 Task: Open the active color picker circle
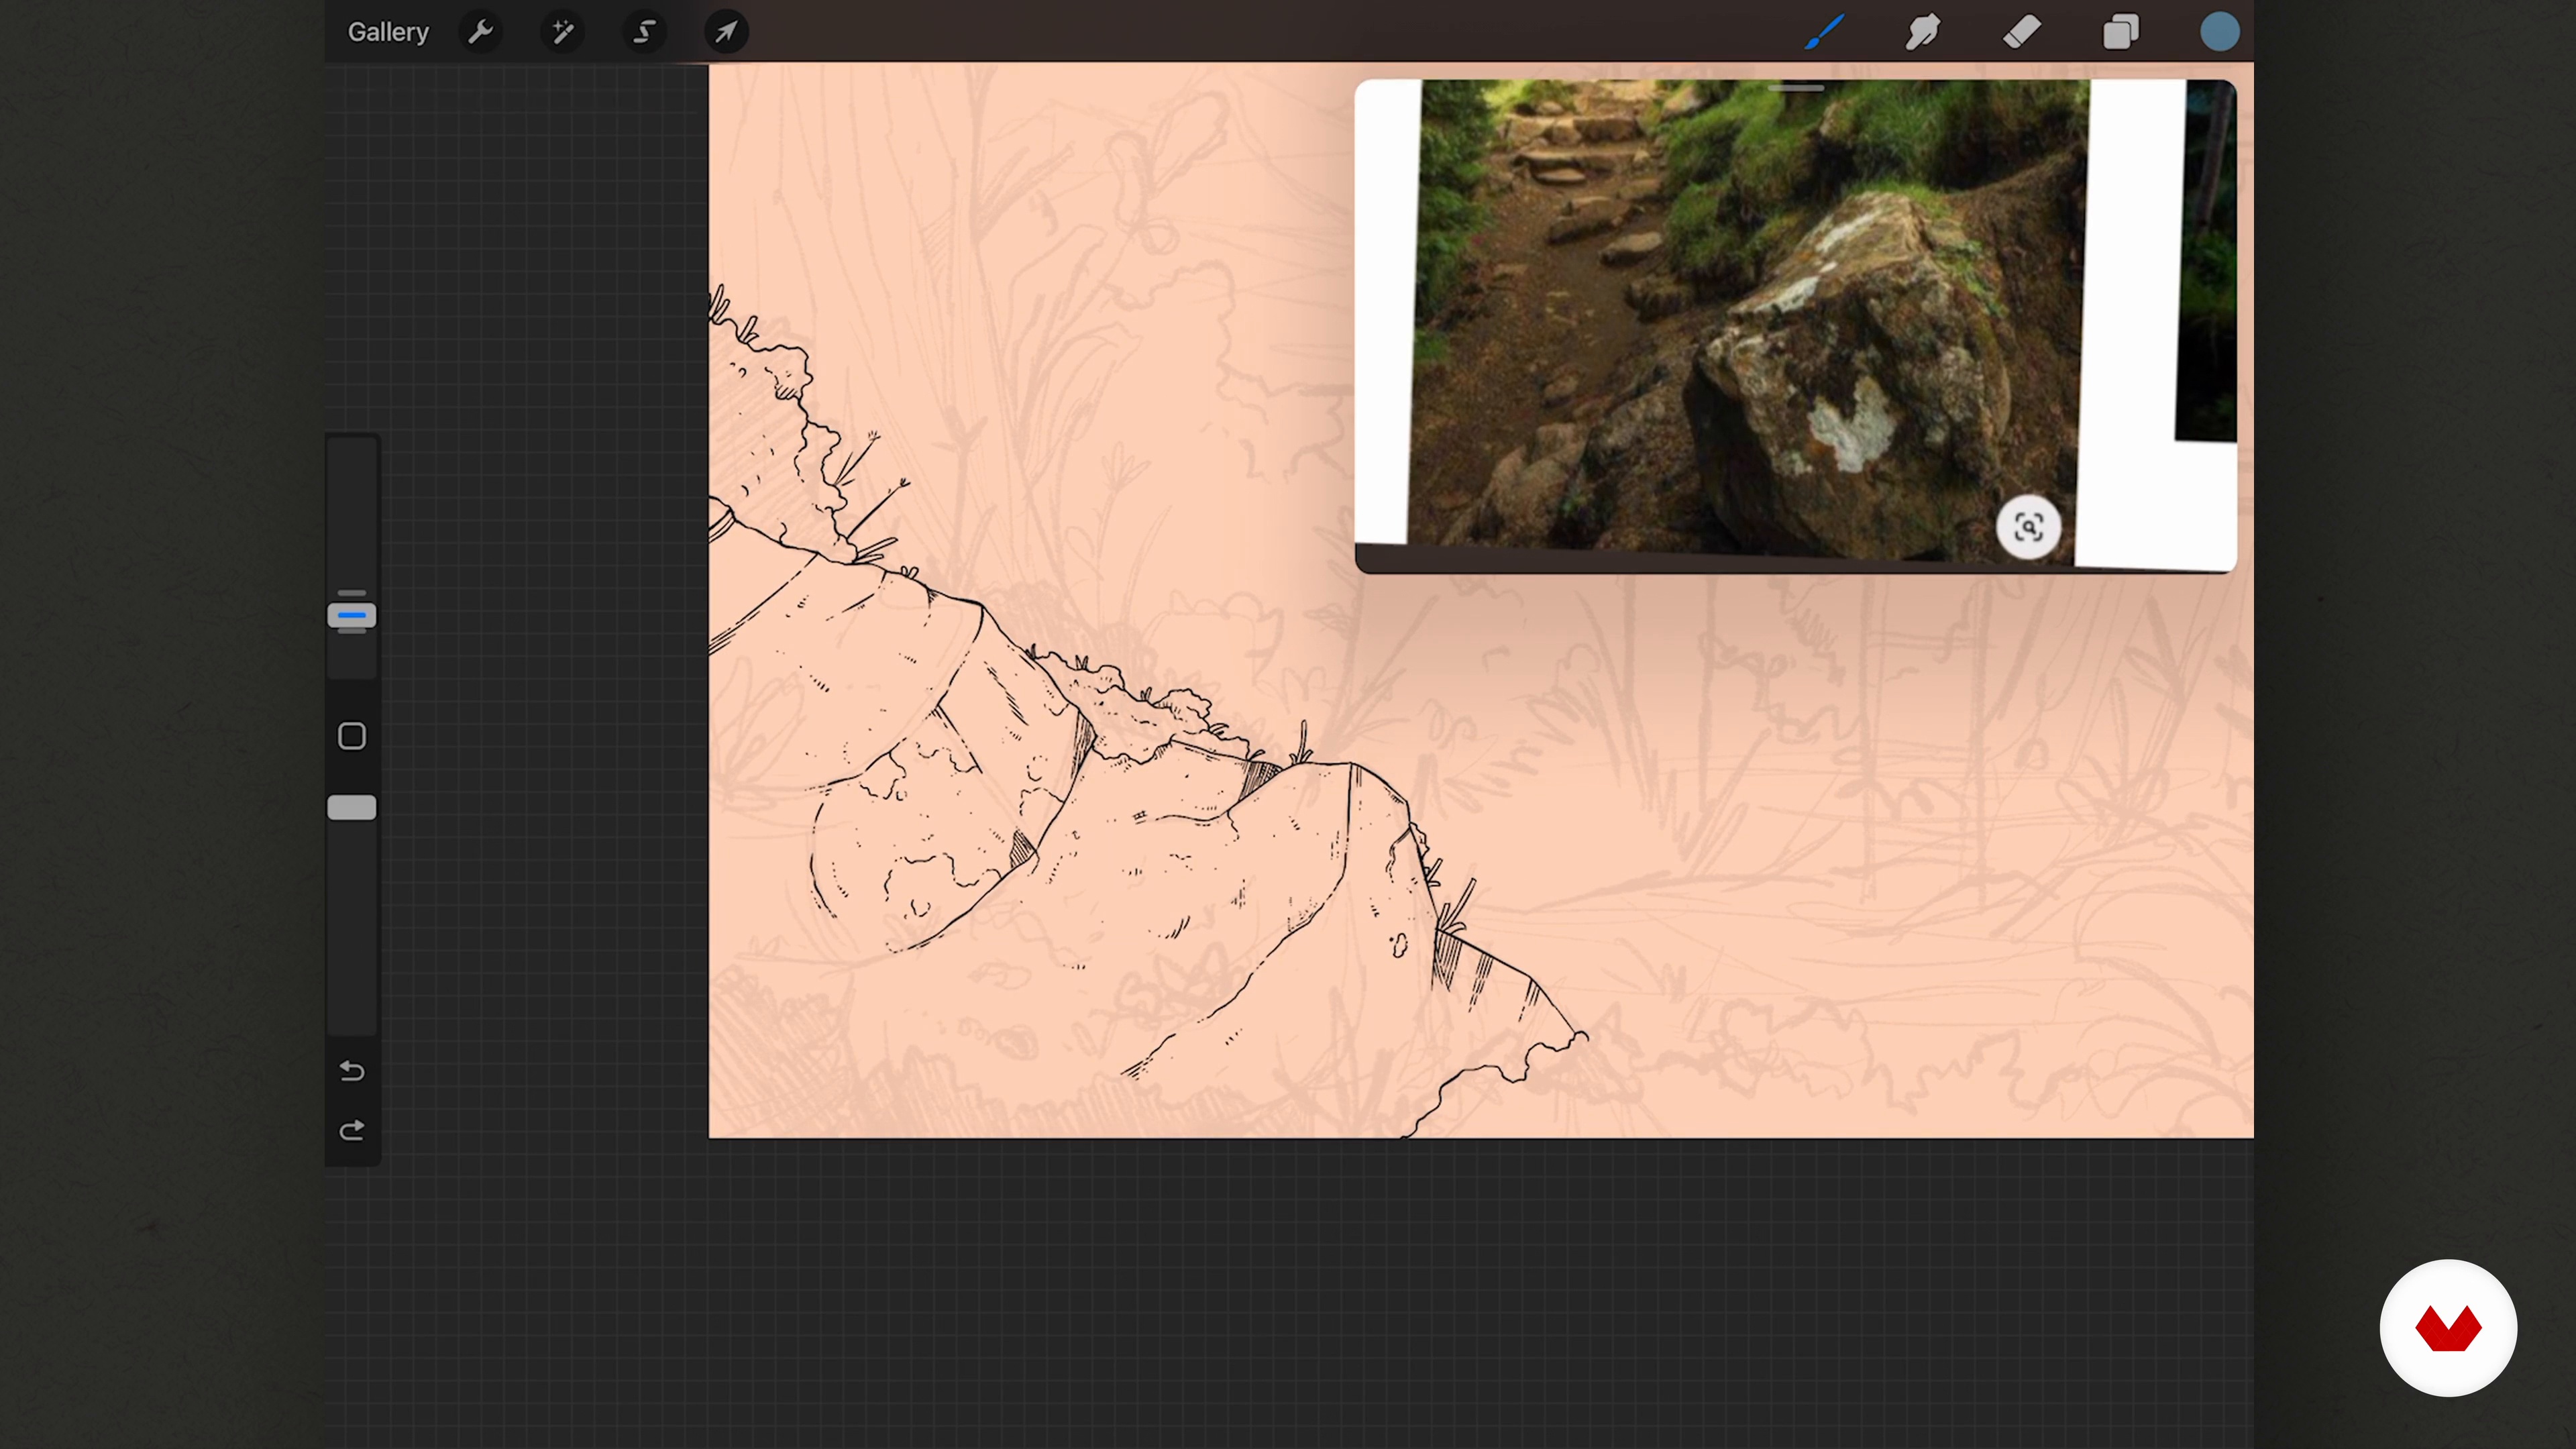[2219, 32]
